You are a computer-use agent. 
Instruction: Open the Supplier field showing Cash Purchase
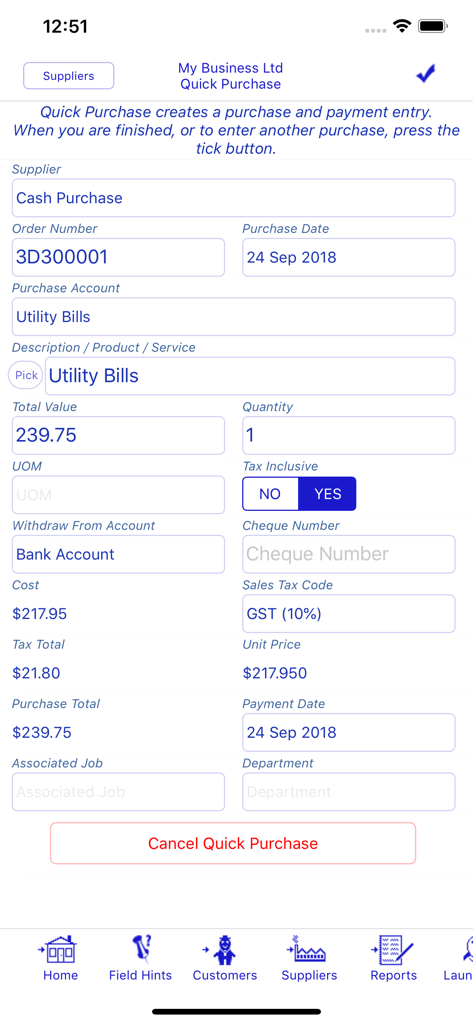(x=233, y=198)
